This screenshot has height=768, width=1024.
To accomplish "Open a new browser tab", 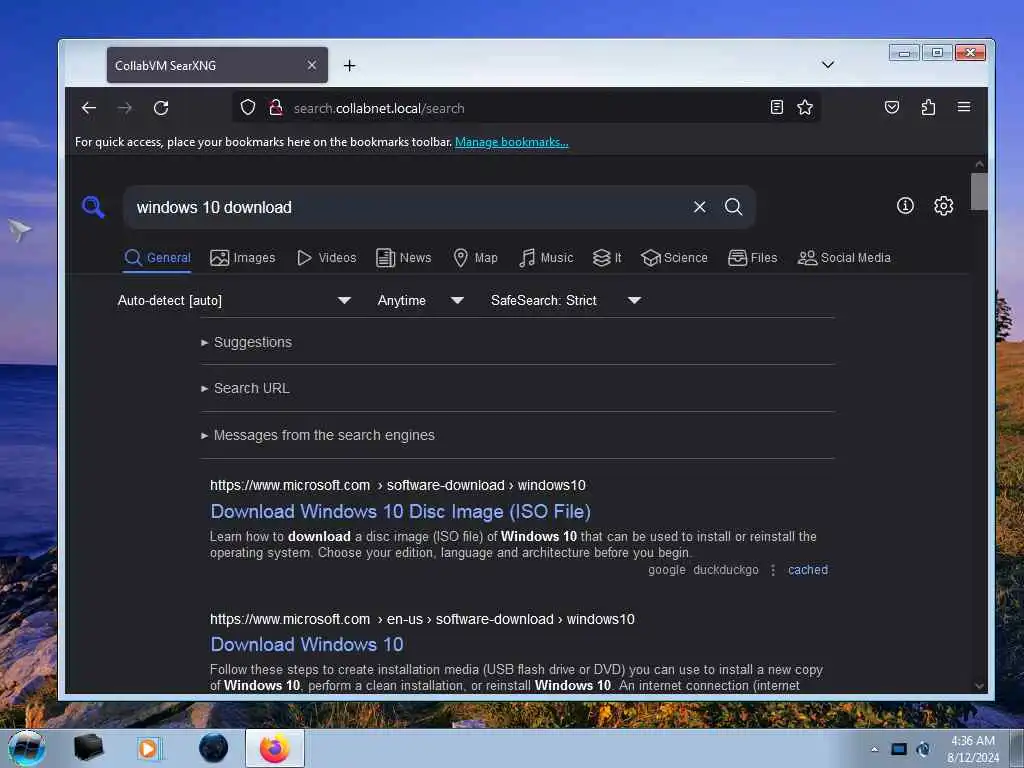I will (349, 65).
